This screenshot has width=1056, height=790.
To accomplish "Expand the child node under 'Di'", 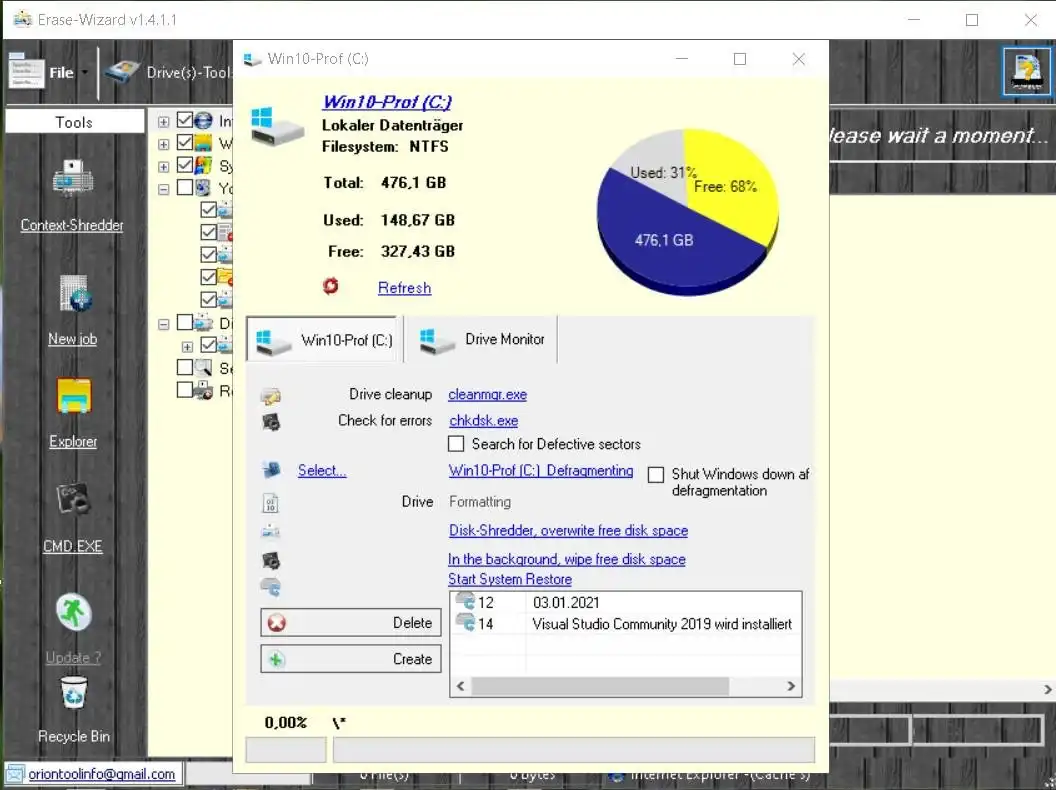I will click(187, 347).
